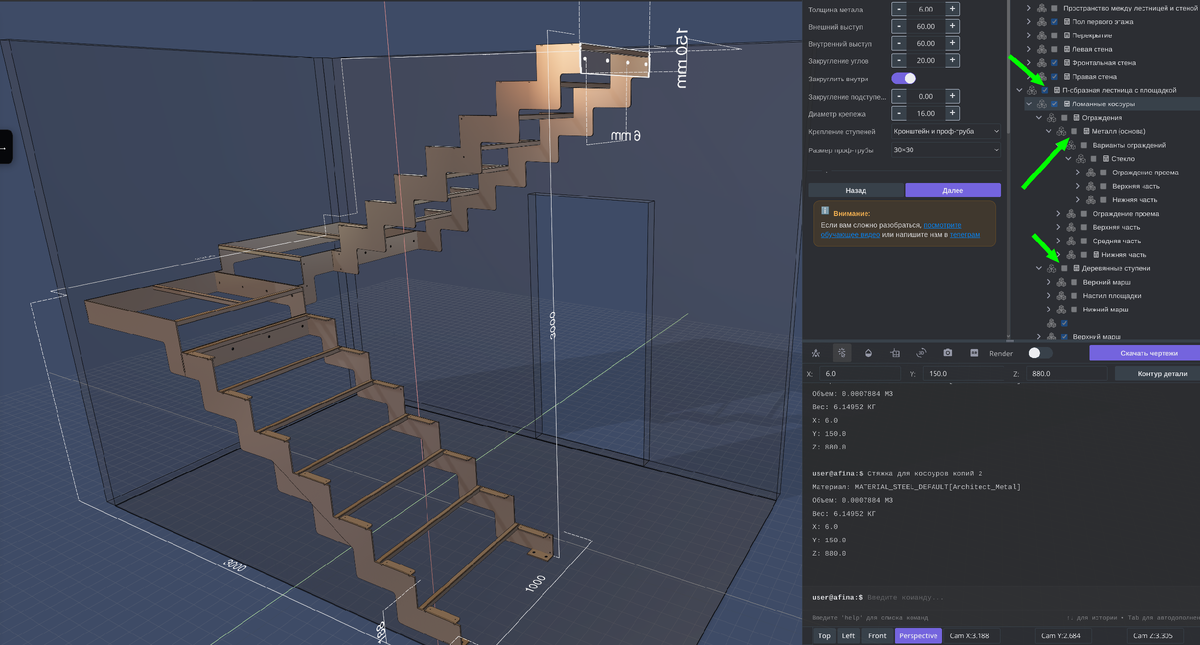This screenshot has width=1200, height=645.
Task: Click the calculator icon before Нижняя часть under Ограждения
Action: [1095, 255]
